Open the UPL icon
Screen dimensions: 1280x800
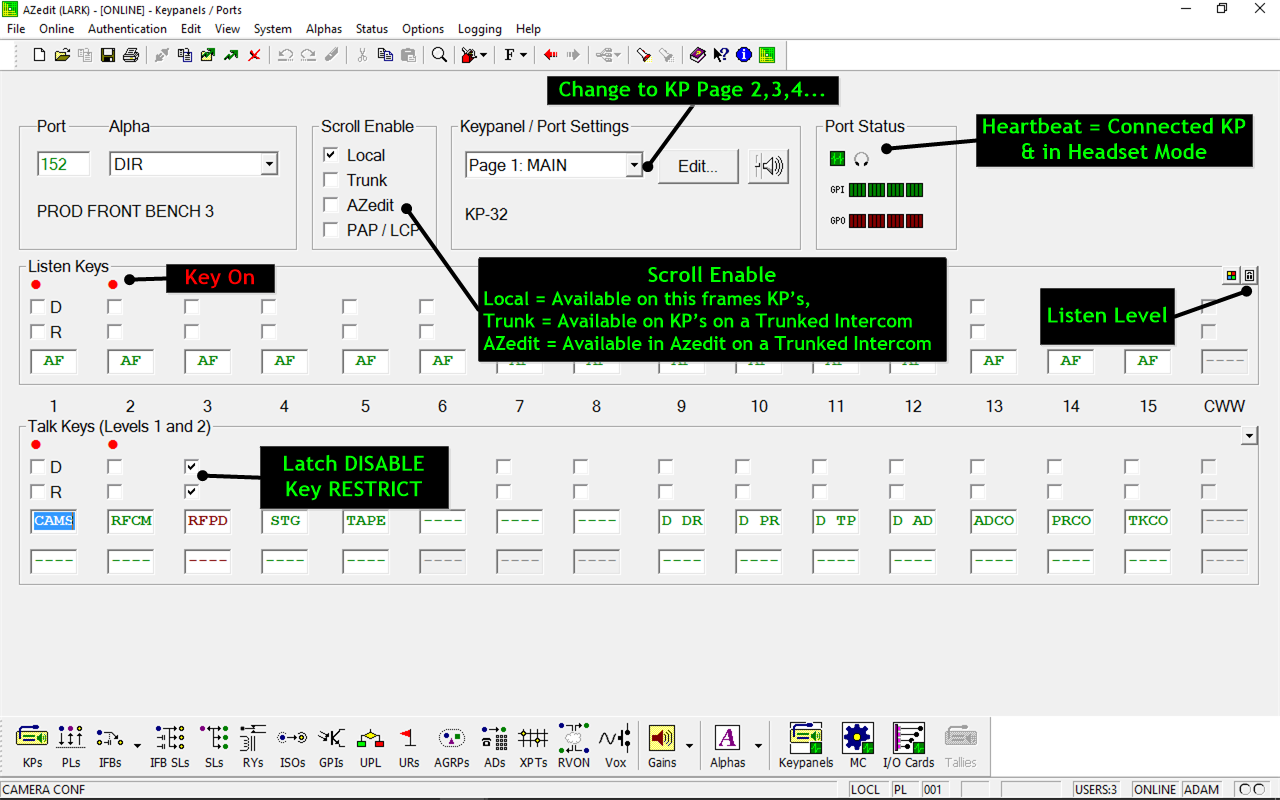(x=371, y=746)
